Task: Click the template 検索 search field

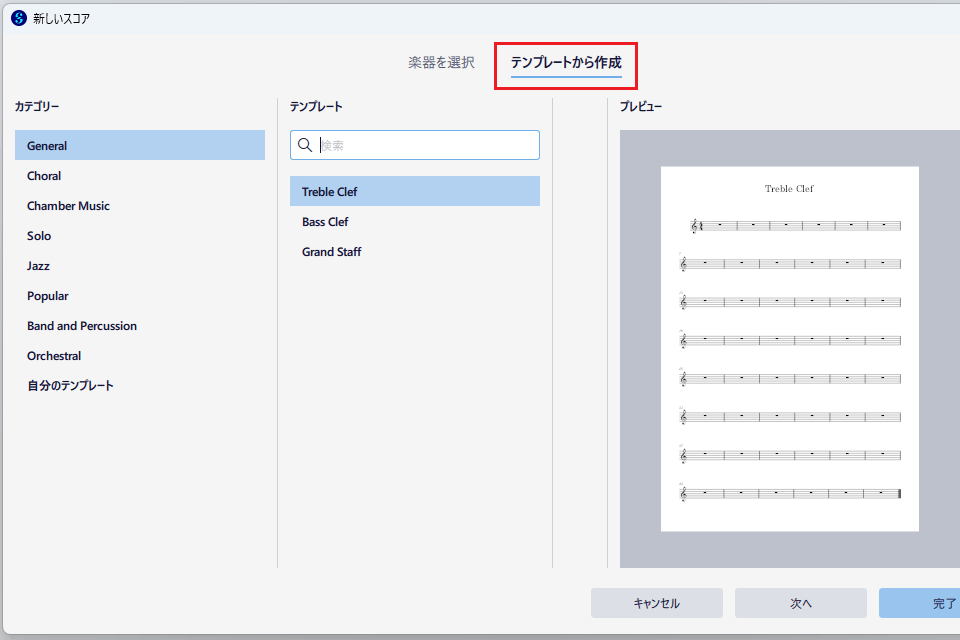Action: pyautogui.click(x=425, y=145)
